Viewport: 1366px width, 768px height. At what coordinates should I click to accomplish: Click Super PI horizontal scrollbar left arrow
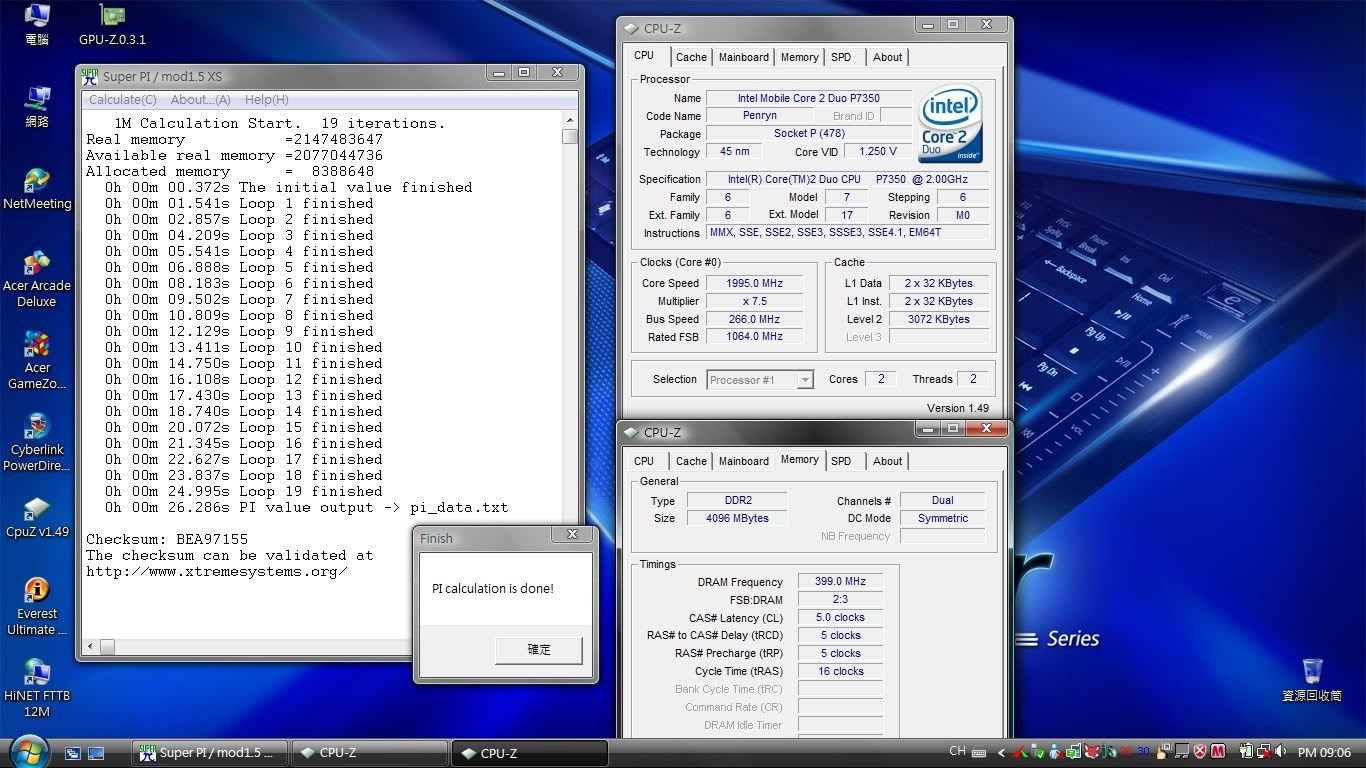tap(89, 647)
